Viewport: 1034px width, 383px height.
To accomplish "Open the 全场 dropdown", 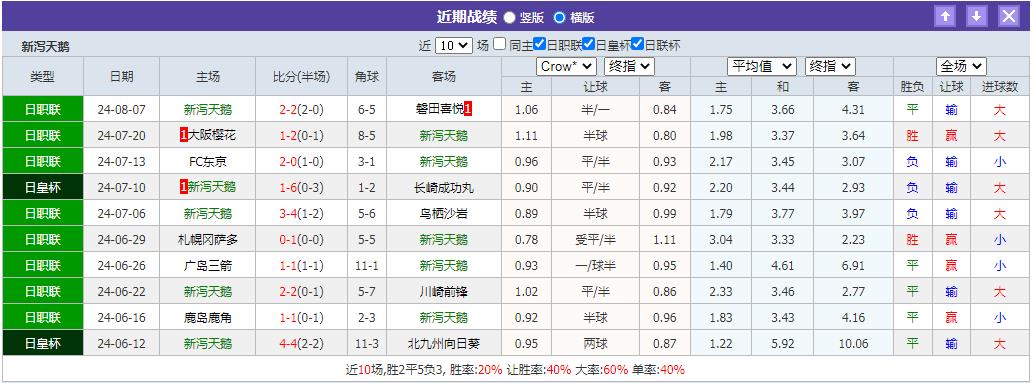I will [961, 67].
